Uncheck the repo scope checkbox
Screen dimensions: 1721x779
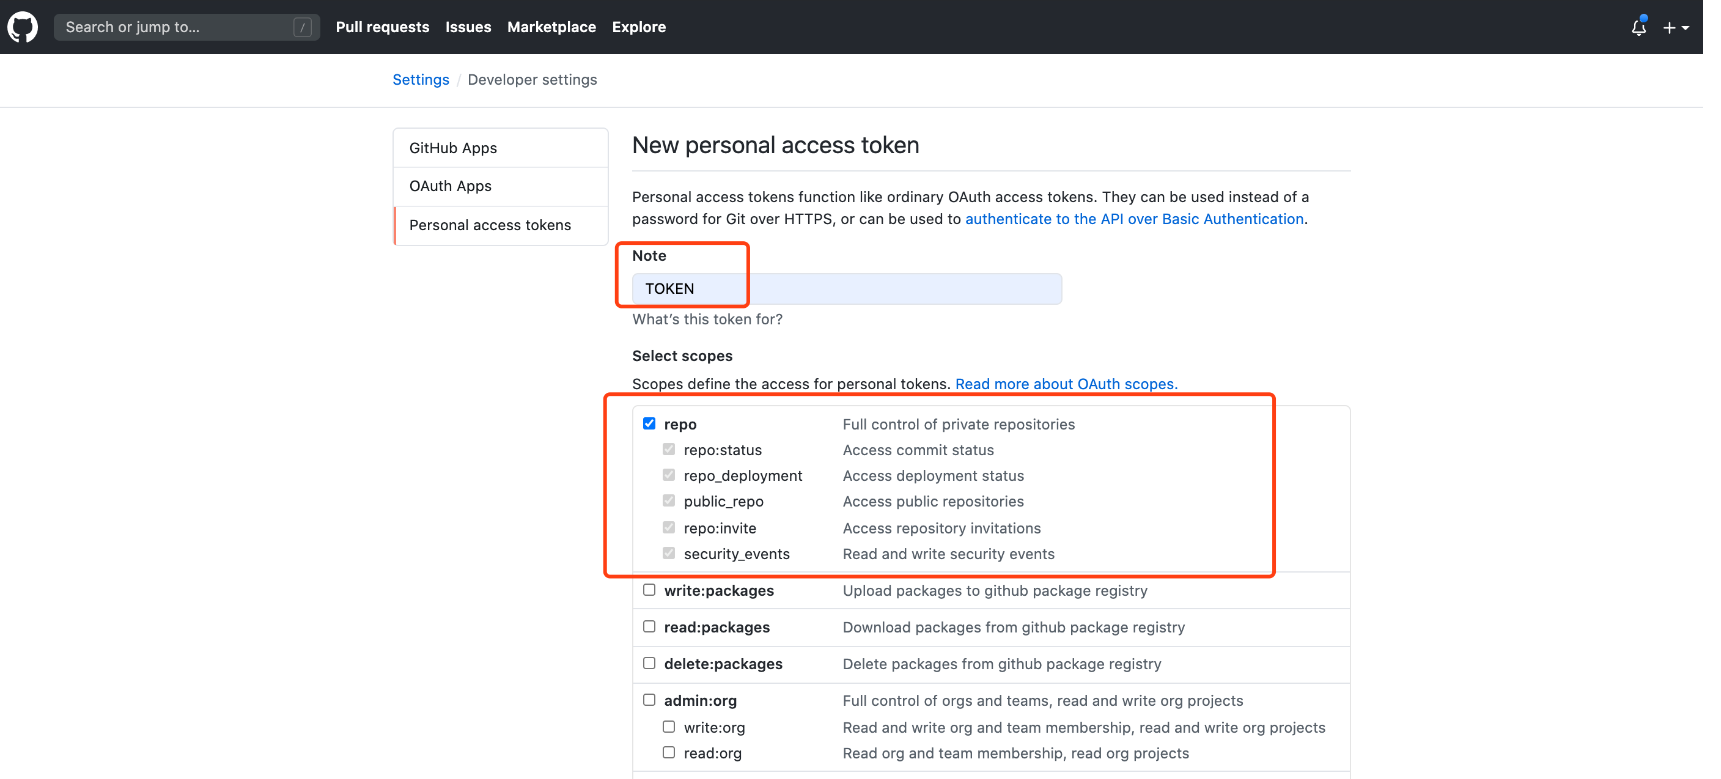649,424
